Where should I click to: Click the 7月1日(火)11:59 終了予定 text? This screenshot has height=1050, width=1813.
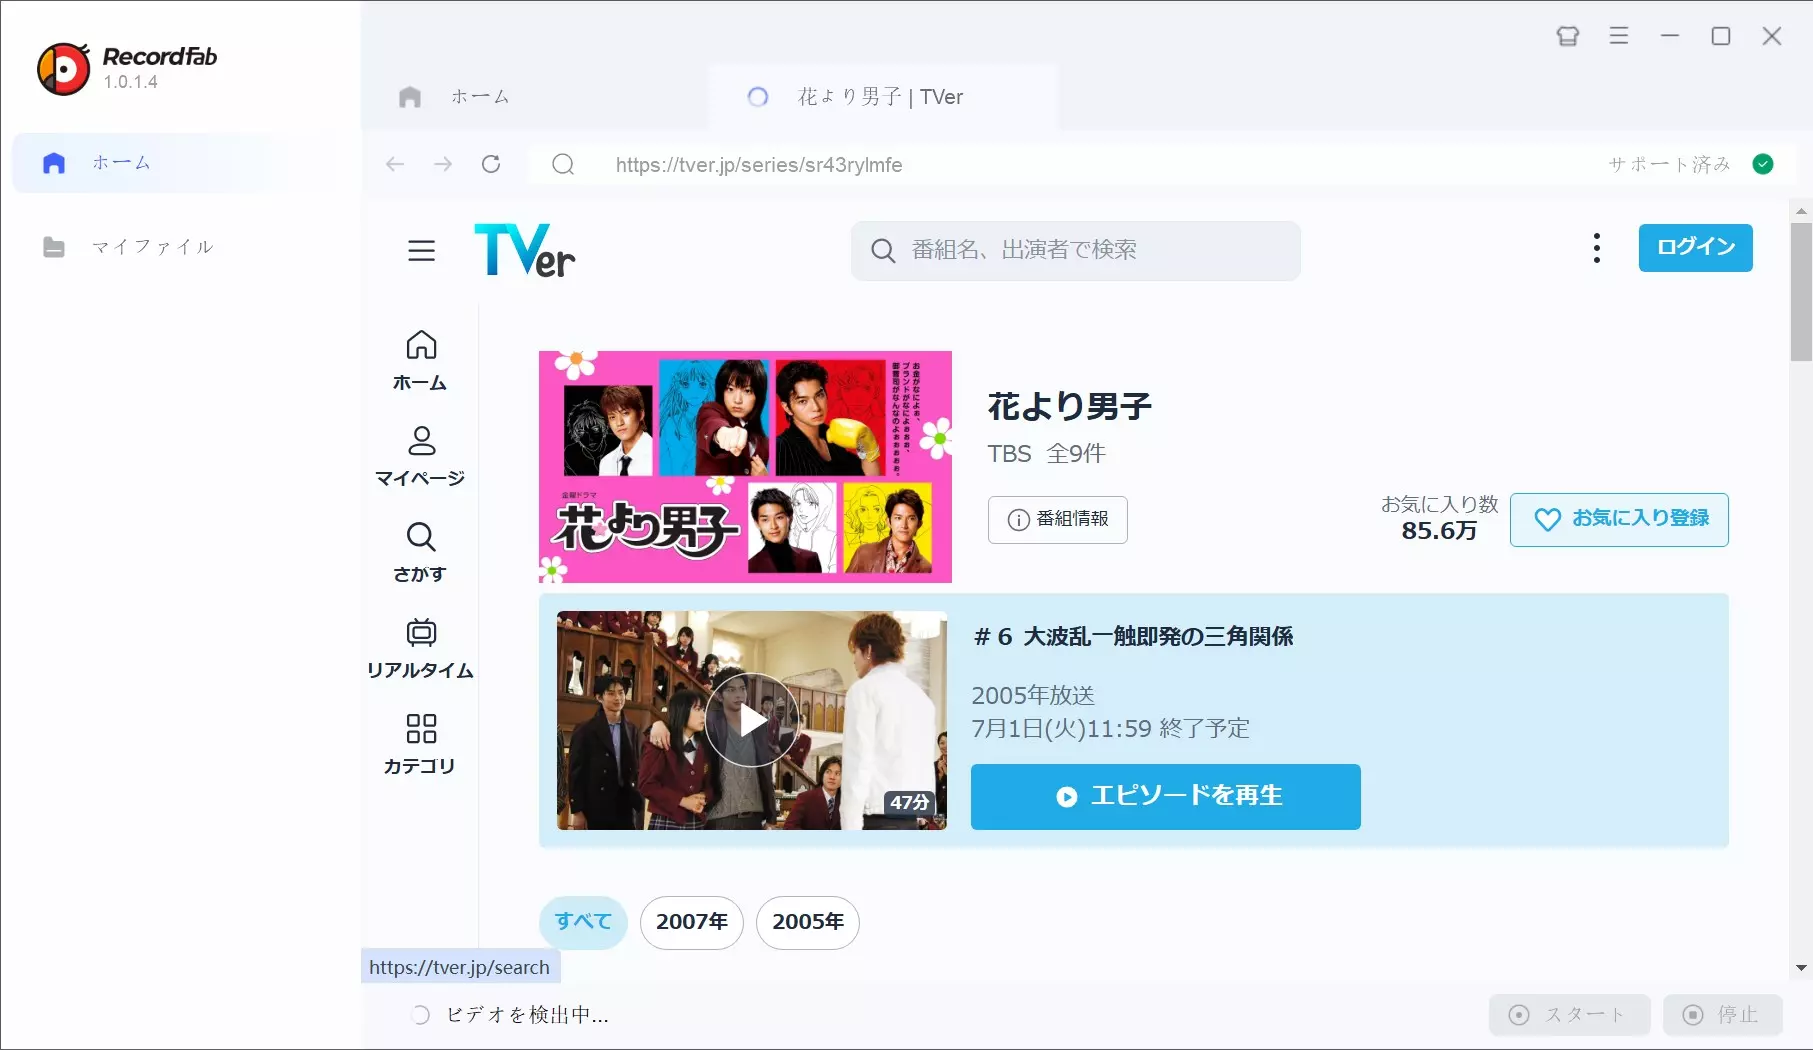tap(1111, 728)
